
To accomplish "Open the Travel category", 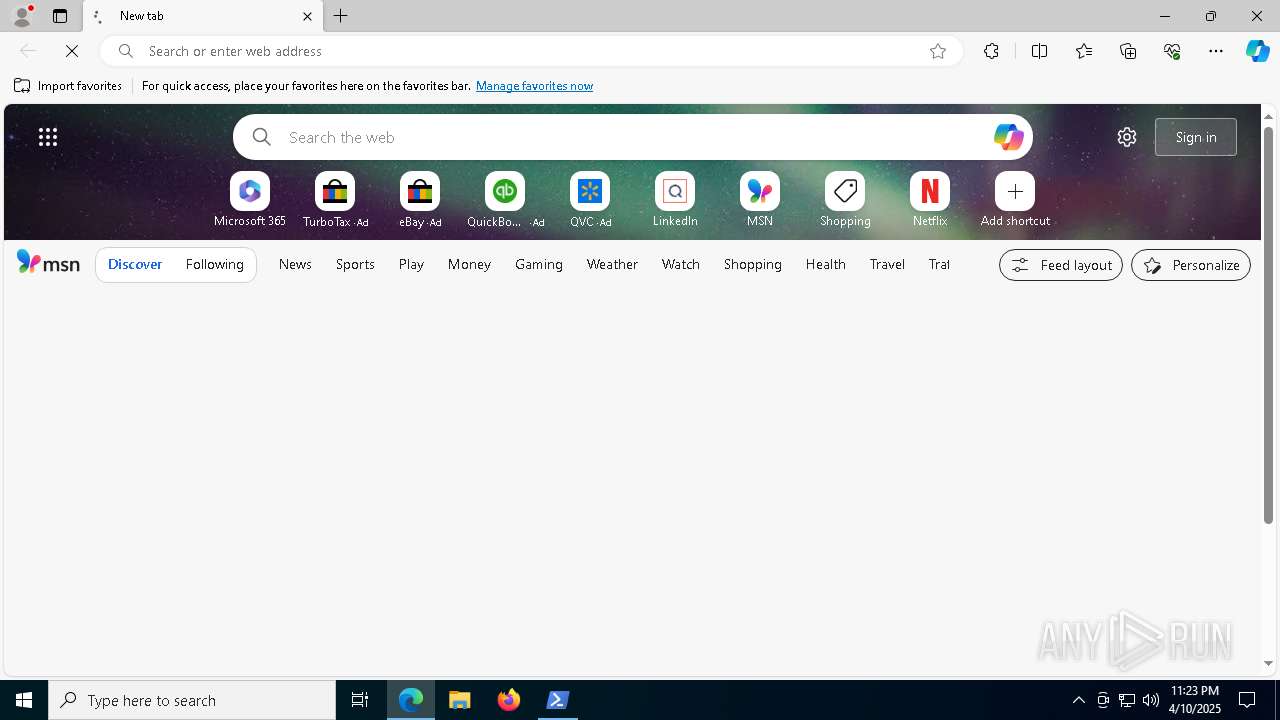I will coord(887,264).
